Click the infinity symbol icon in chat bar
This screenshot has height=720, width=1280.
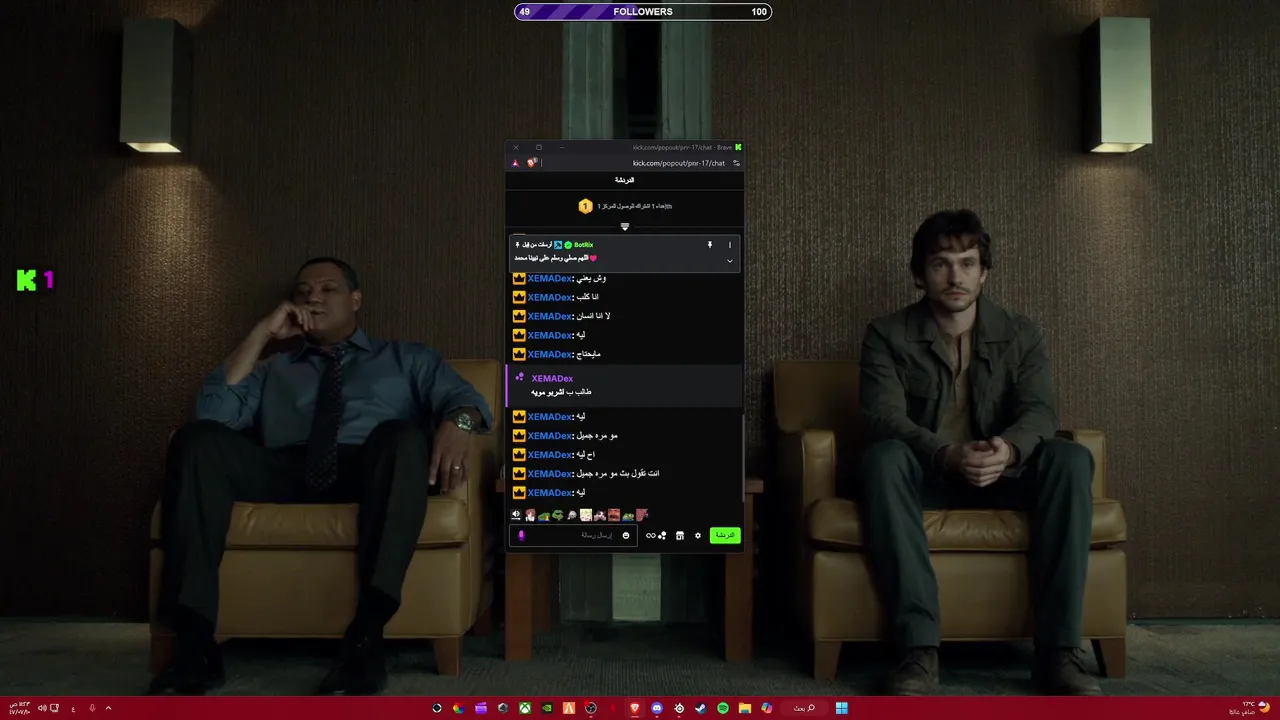tap(650, 535)
